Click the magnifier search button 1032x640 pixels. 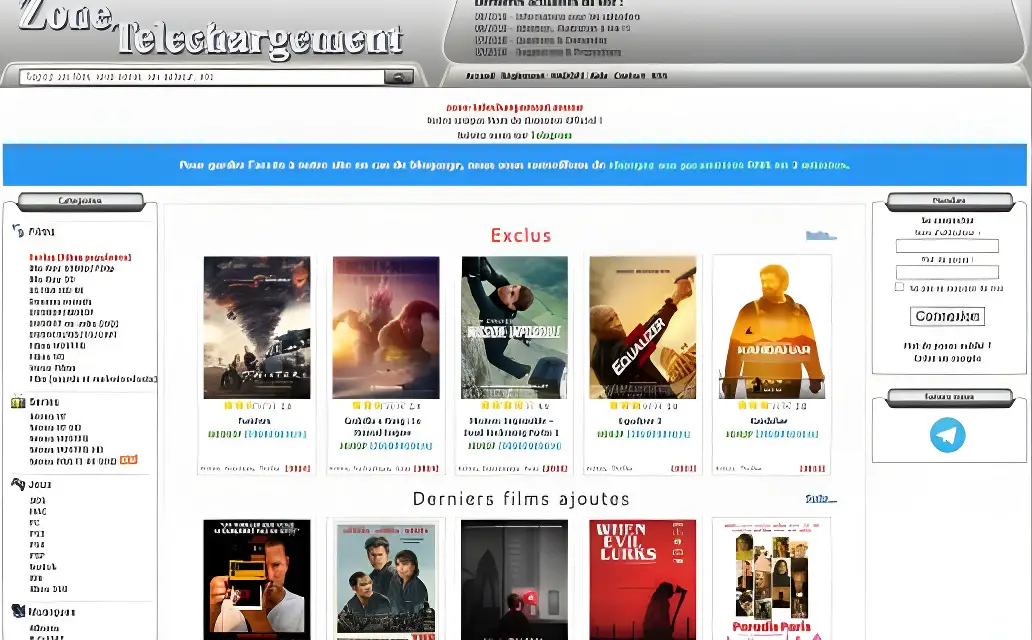coord(399,77)
